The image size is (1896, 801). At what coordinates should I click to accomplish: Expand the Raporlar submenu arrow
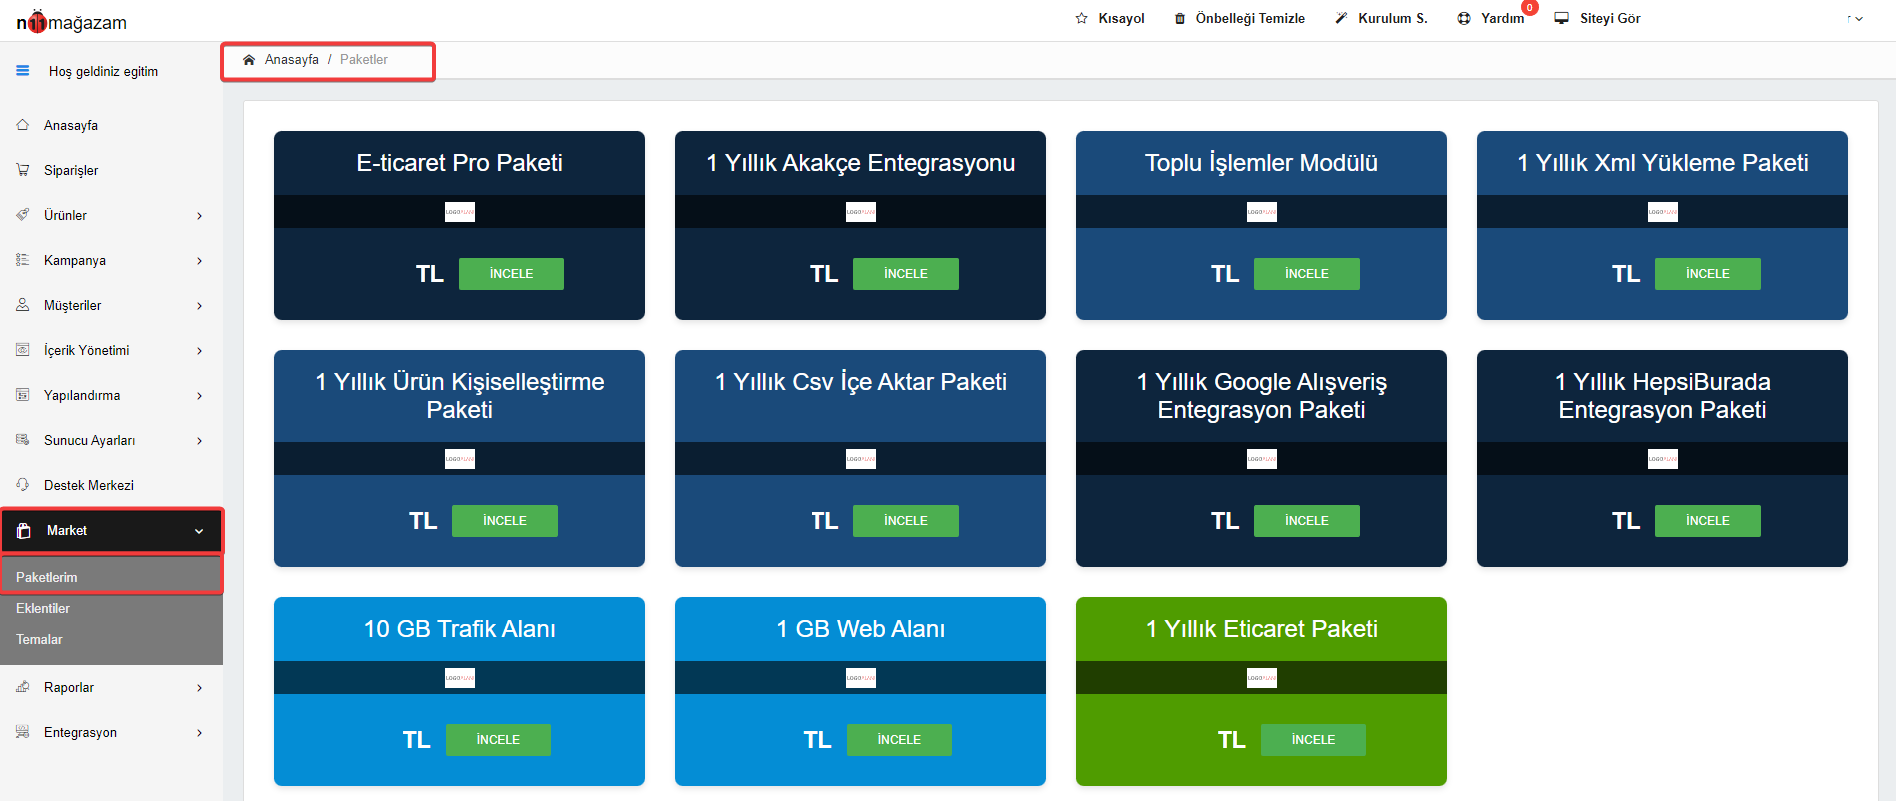point(200,688)
